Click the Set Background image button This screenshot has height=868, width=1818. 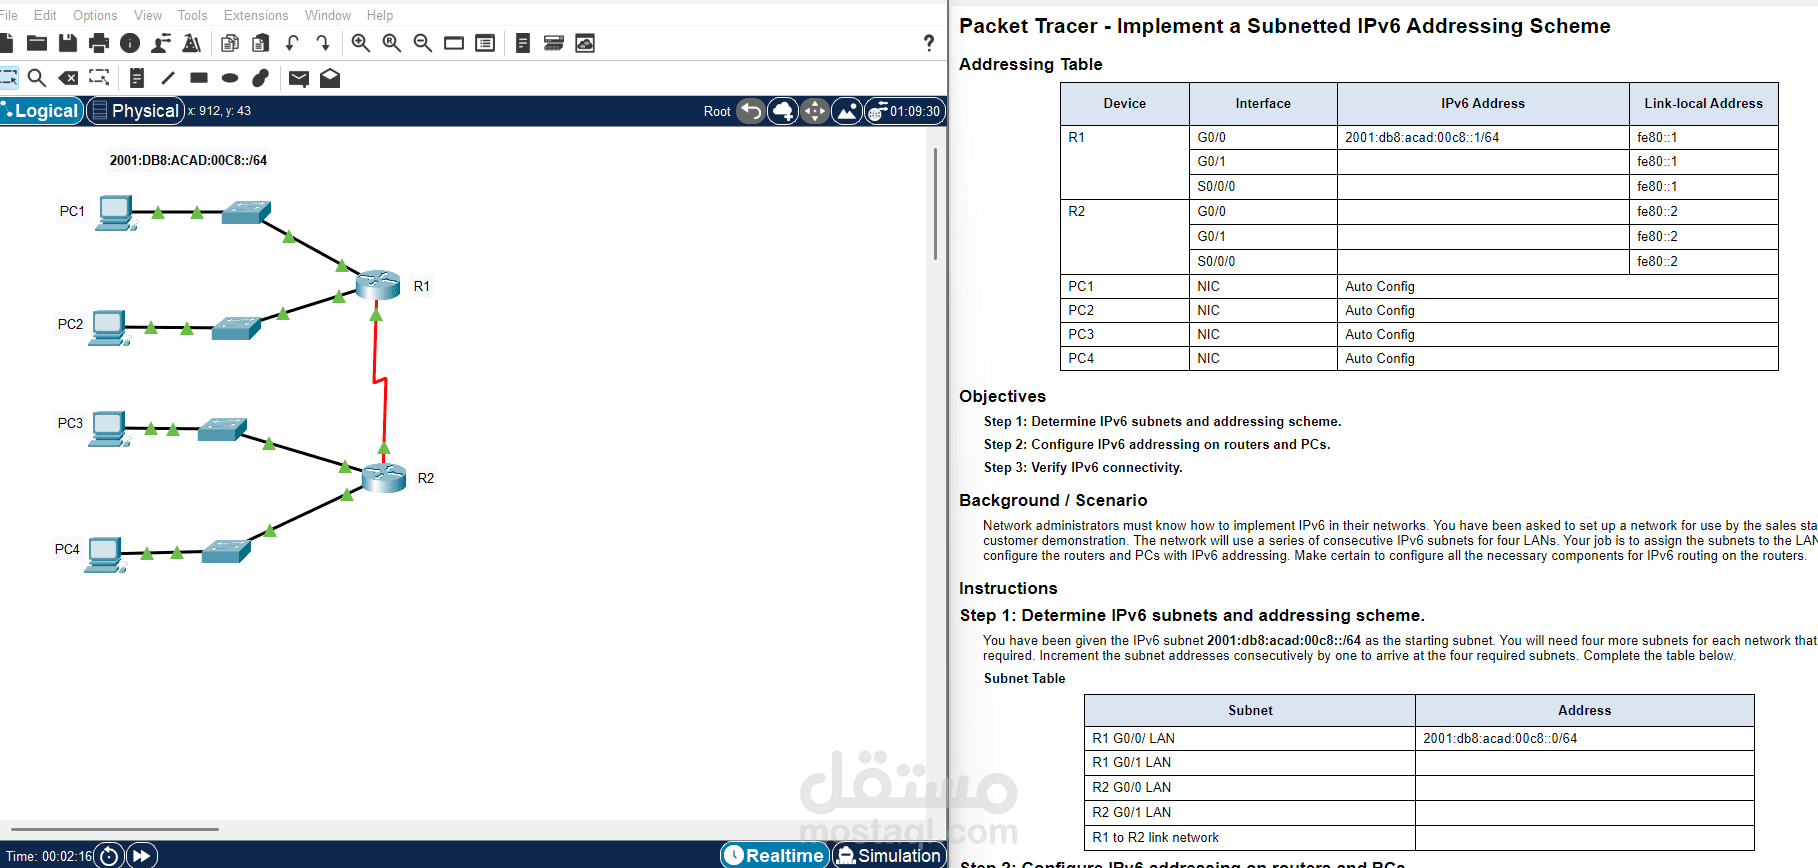click(847, 111)
